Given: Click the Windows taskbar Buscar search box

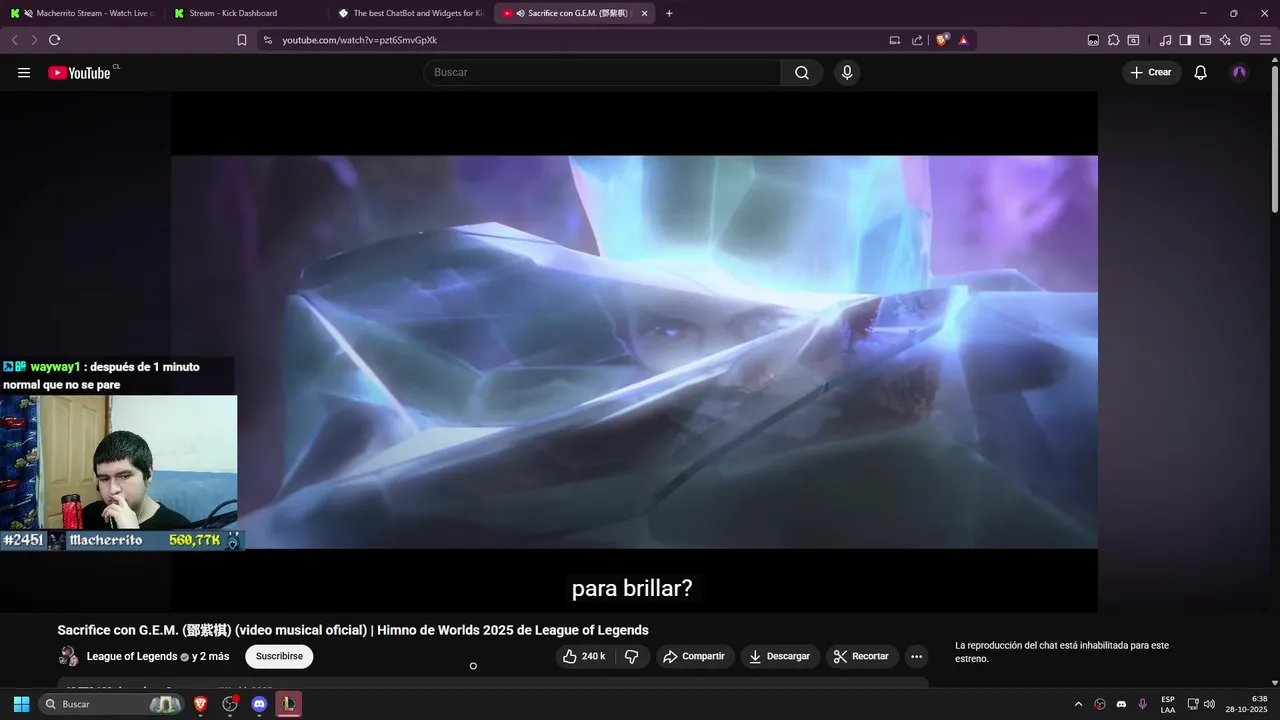Looking at the screenshot, I should [111, 704].
